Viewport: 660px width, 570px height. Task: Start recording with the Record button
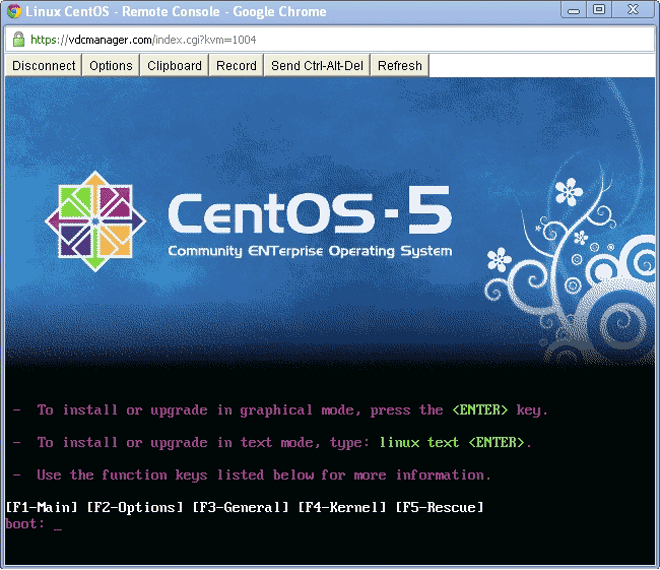236,66
